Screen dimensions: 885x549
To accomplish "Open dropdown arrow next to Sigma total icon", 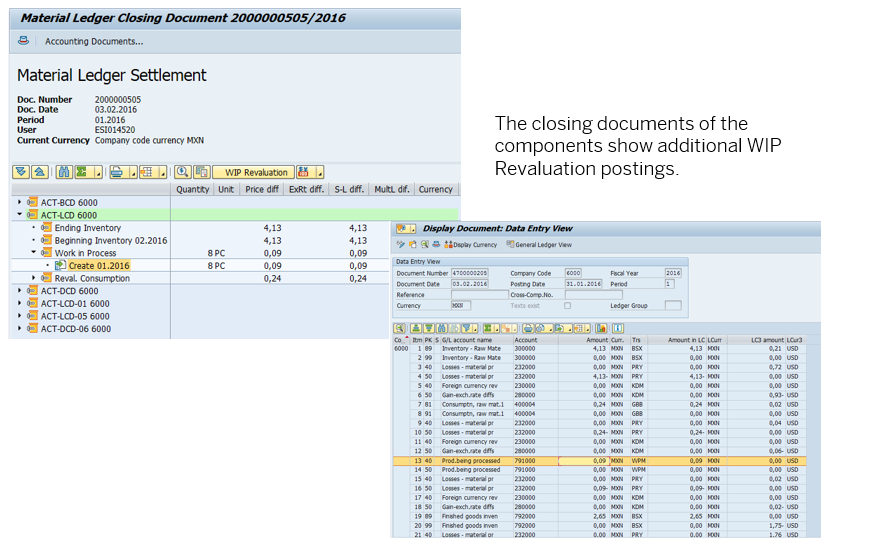I will click(98, 172).
